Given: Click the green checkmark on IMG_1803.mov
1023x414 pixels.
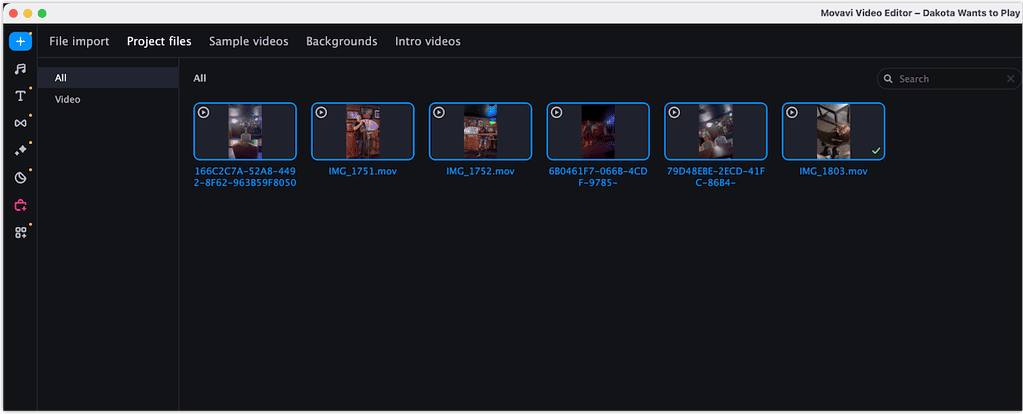Looking at the screenshot, I should [x=875, y=150].
